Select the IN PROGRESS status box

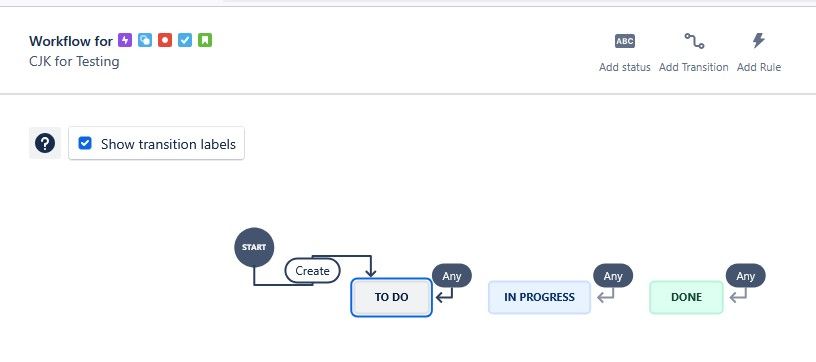(539, 298)
